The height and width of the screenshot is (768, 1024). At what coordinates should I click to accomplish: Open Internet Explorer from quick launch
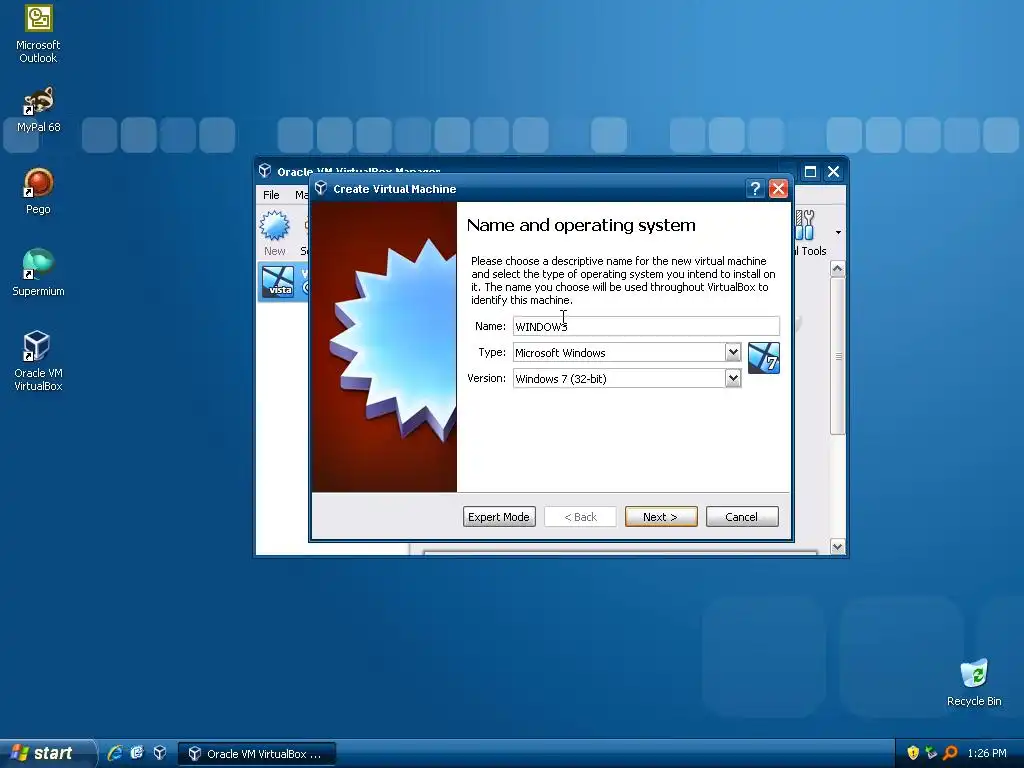pos(115,753)
